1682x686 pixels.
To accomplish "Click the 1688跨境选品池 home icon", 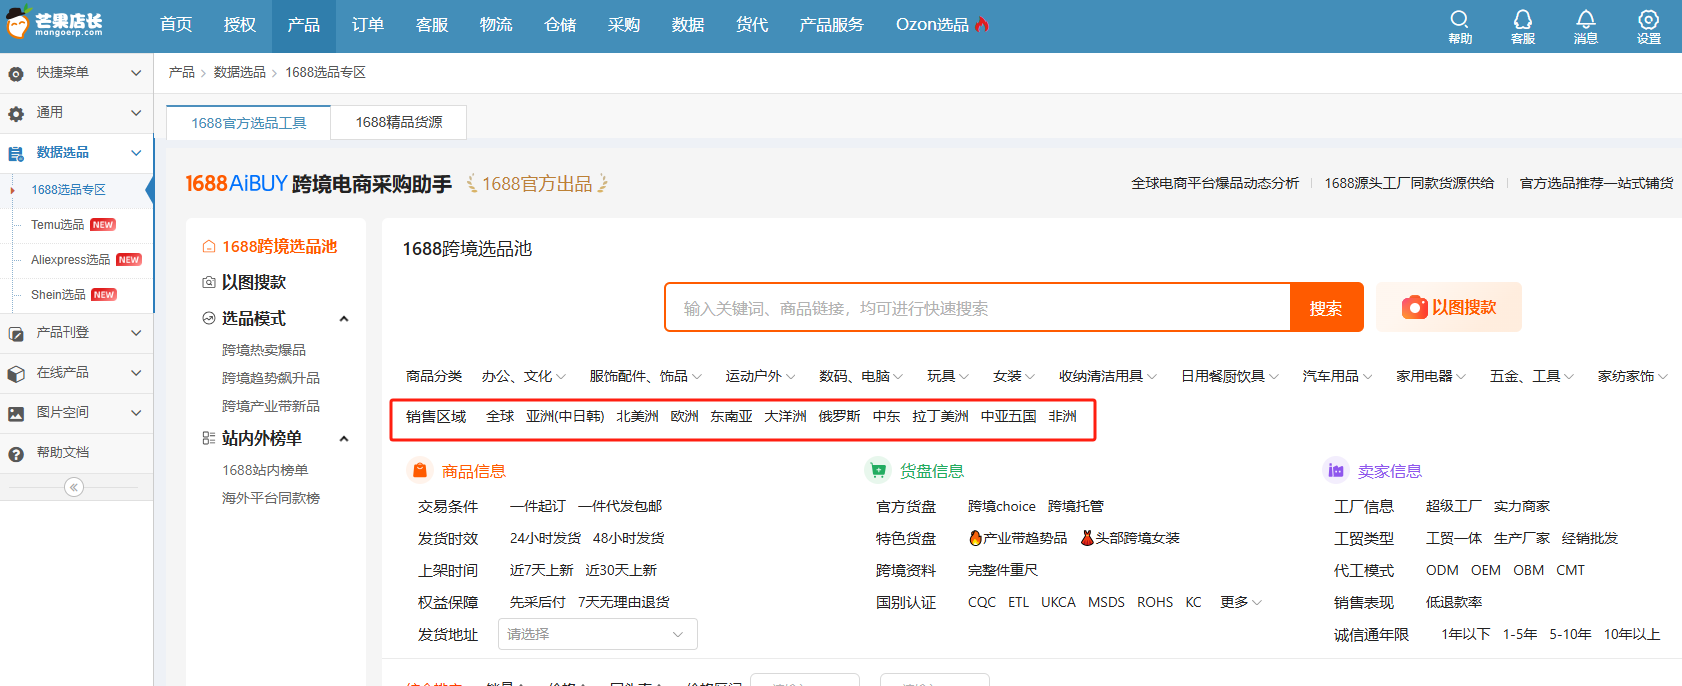I will click(209, 246).
